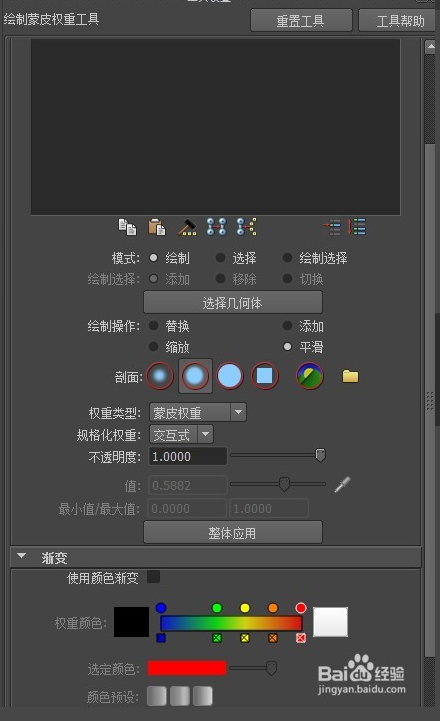Click the black 权重颜色 swatch
The image size is (440, 721).
(131, 622)
